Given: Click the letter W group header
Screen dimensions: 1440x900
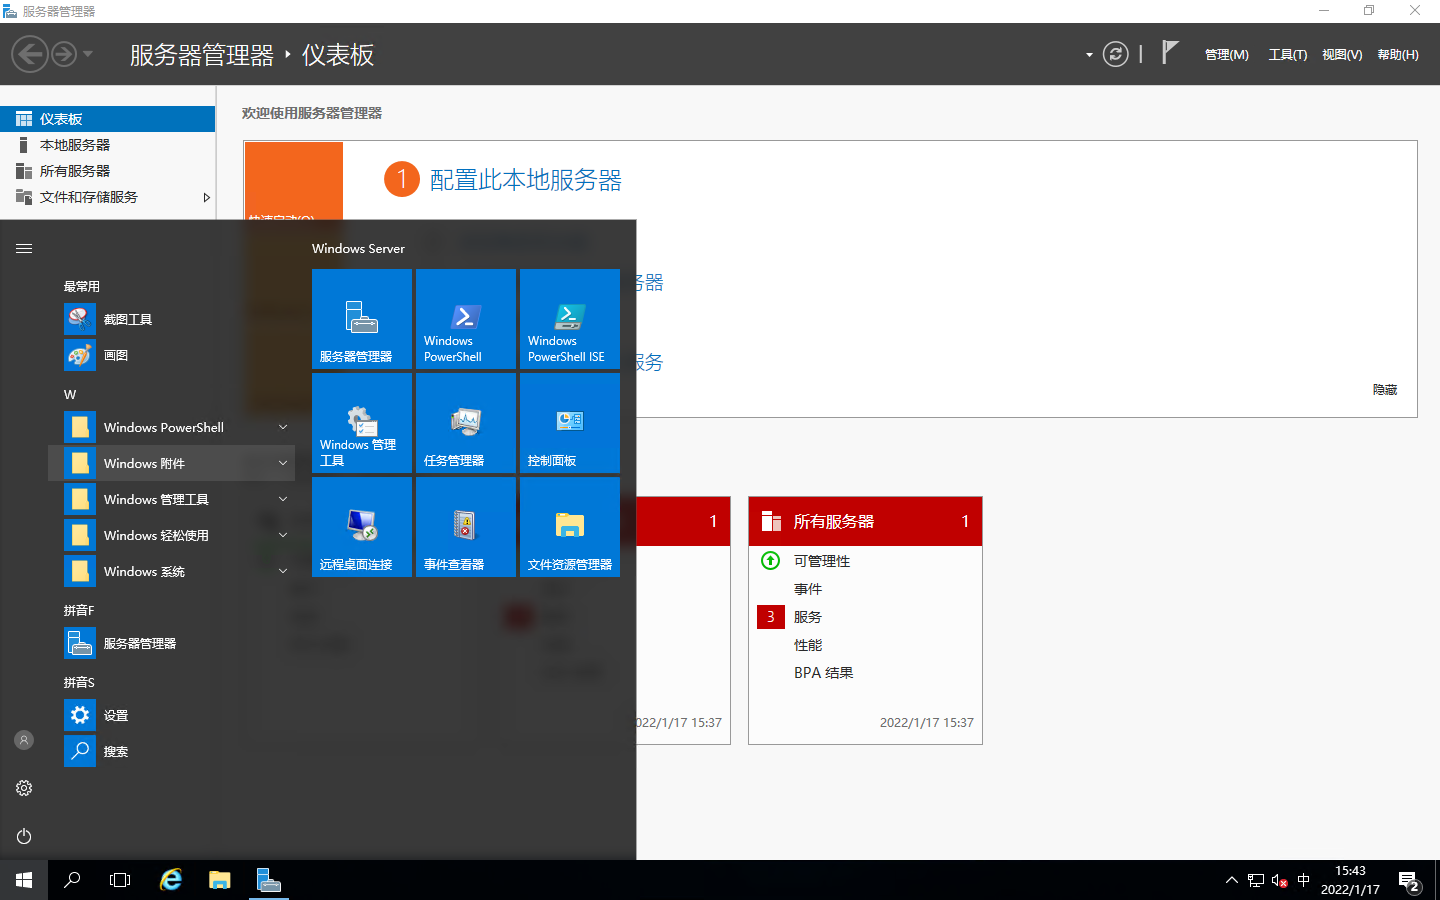Looking at the screenshot, I should point(70,394).
